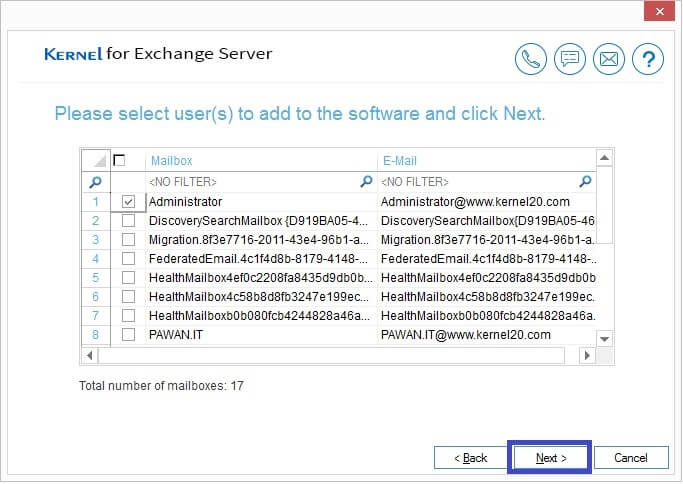Check the HealthMailbox4c58b8d8 checkbox
Viewport: 683px width, 484px height.
click(128, 297)
